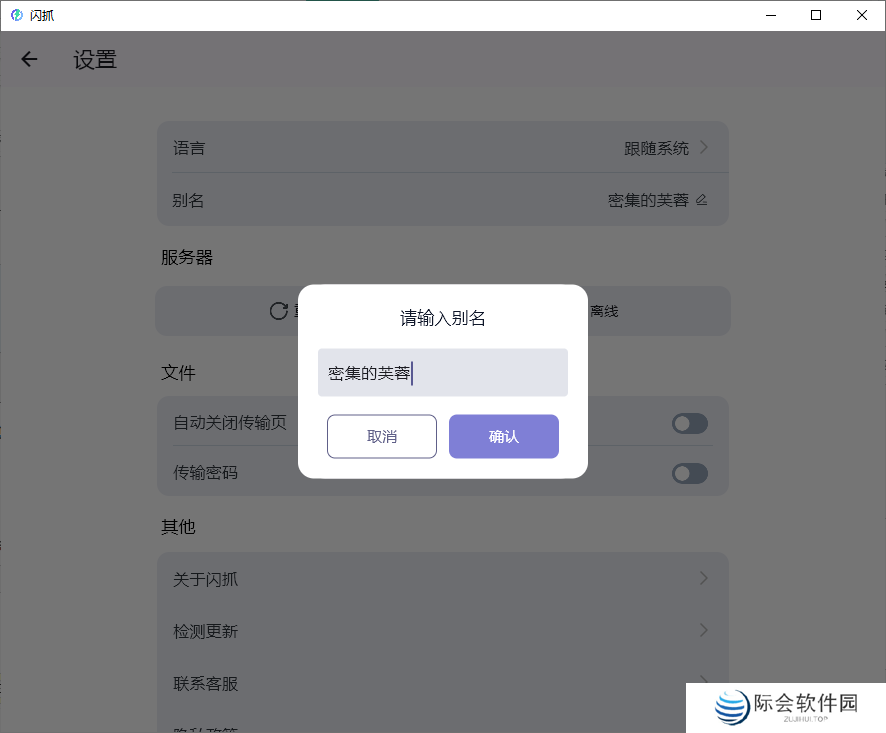Click inside the alias text input field
Viewport: 886px width, 733px height.
[x=443, y=371]
